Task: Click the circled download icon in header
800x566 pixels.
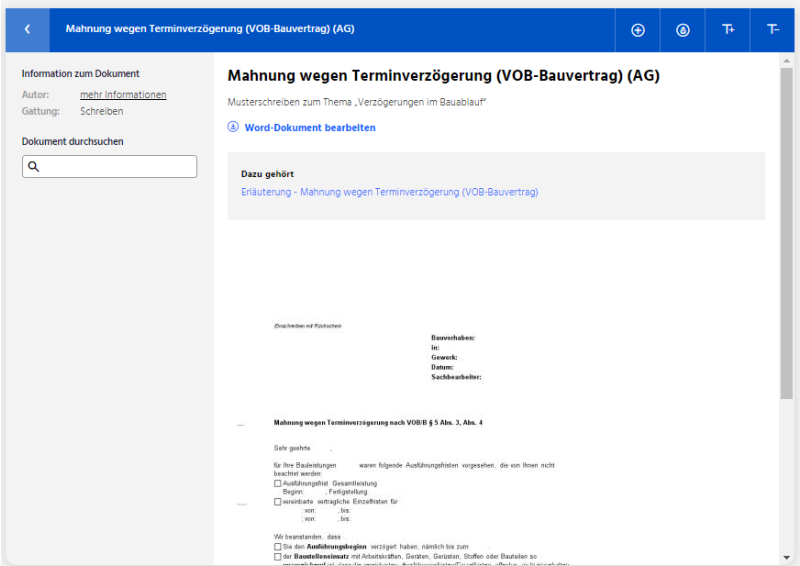Action: coord(683,30)
